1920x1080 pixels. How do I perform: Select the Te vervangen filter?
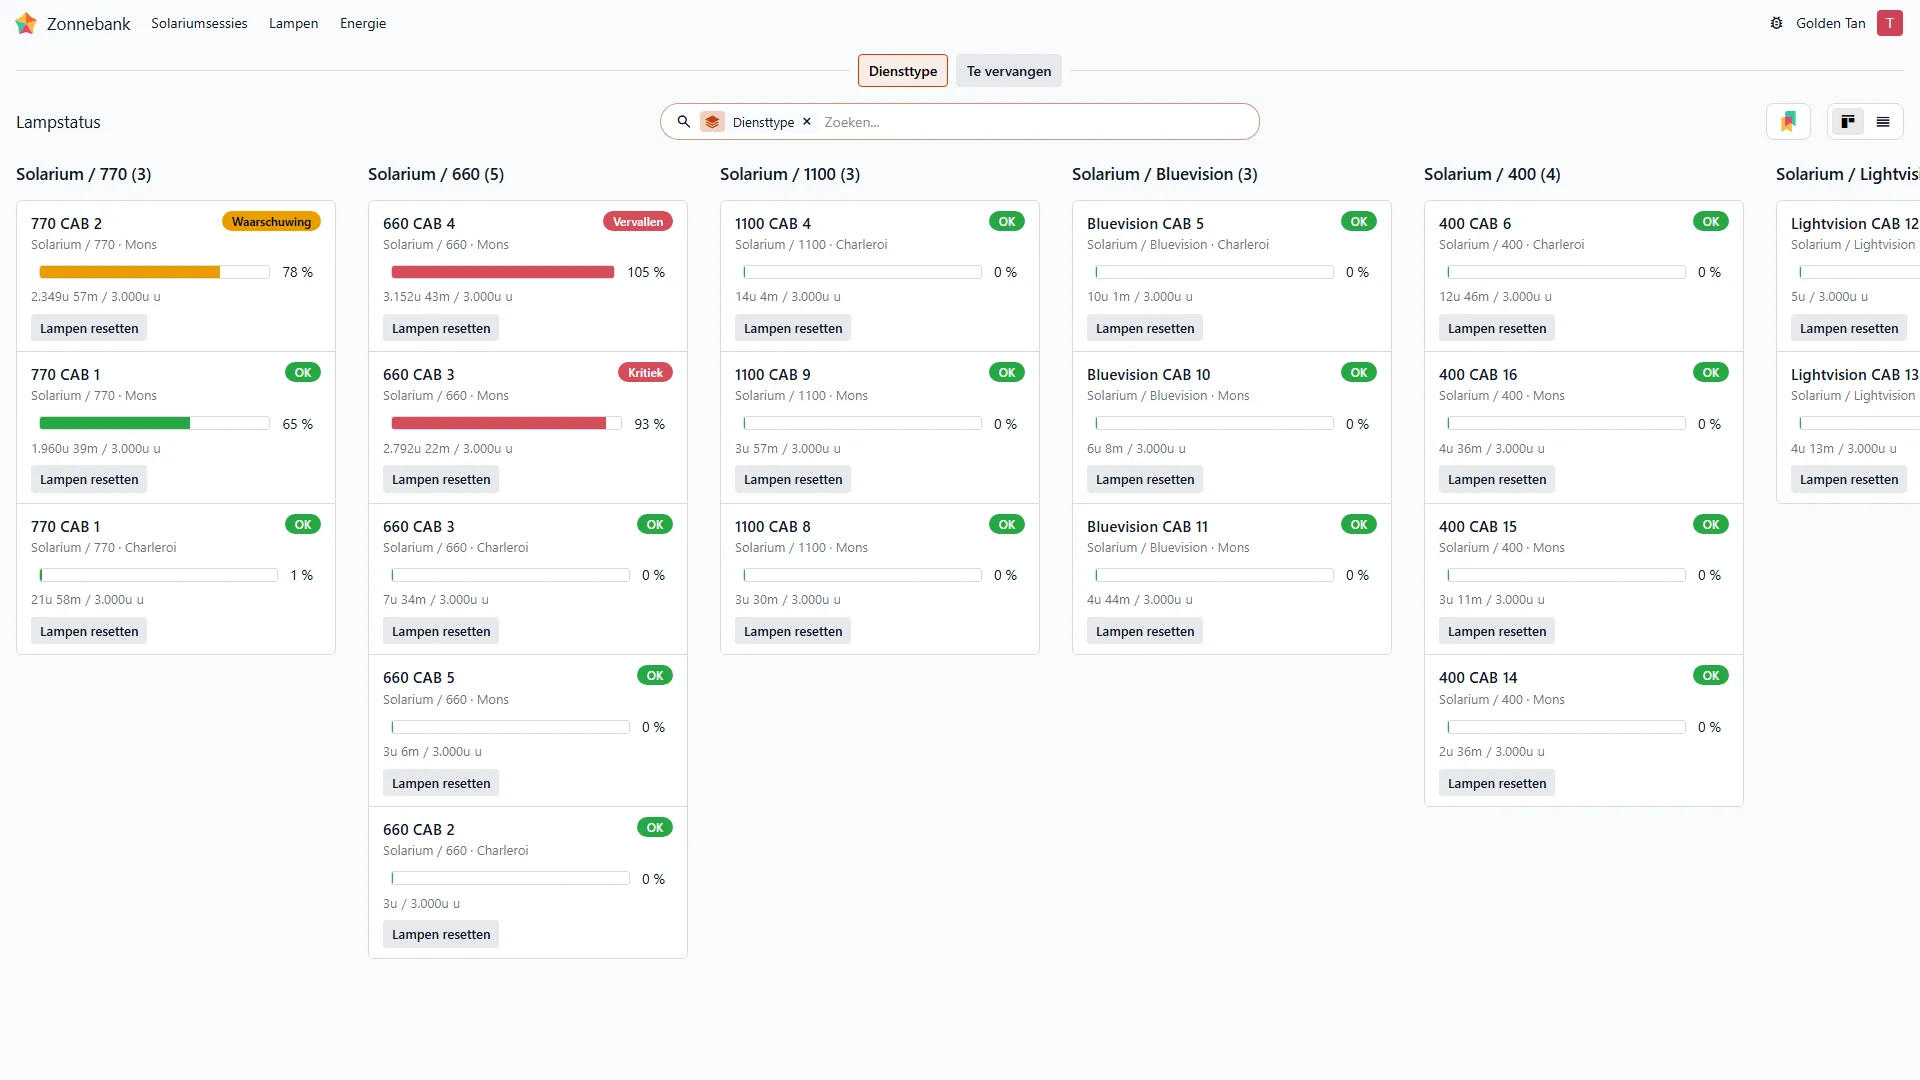(x=1009, y=71)
